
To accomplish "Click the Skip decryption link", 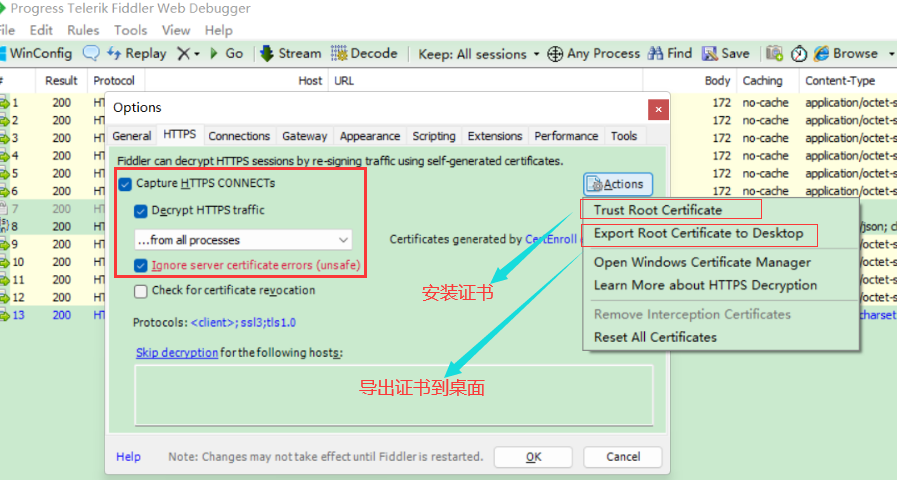I will click(177, 352).
